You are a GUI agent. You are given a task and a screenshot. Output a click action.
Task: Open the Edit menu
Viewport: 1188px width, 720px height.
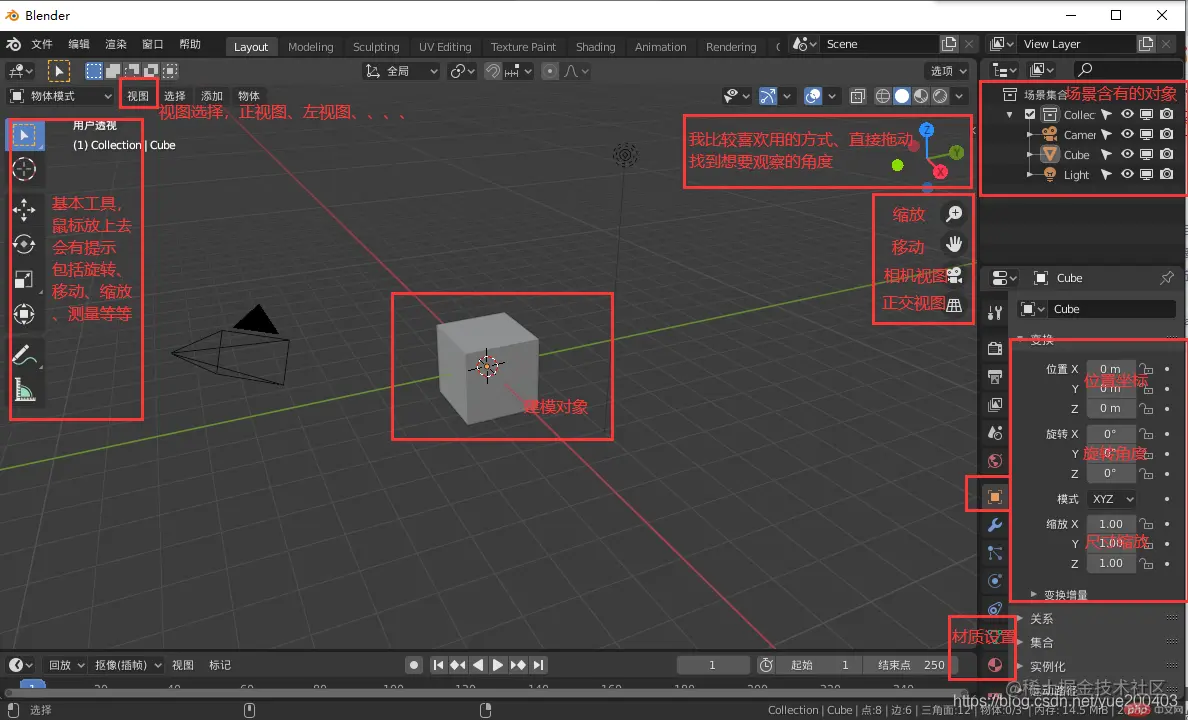tap(79, 45)
